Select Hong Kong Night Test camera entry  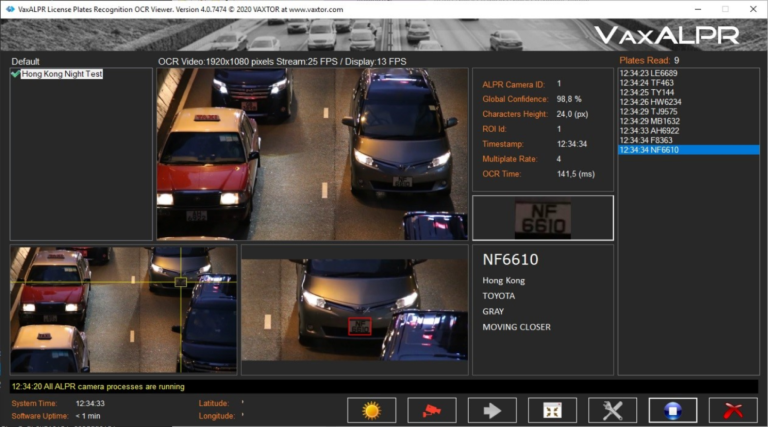pyautogui.click(x=61, y=74)
